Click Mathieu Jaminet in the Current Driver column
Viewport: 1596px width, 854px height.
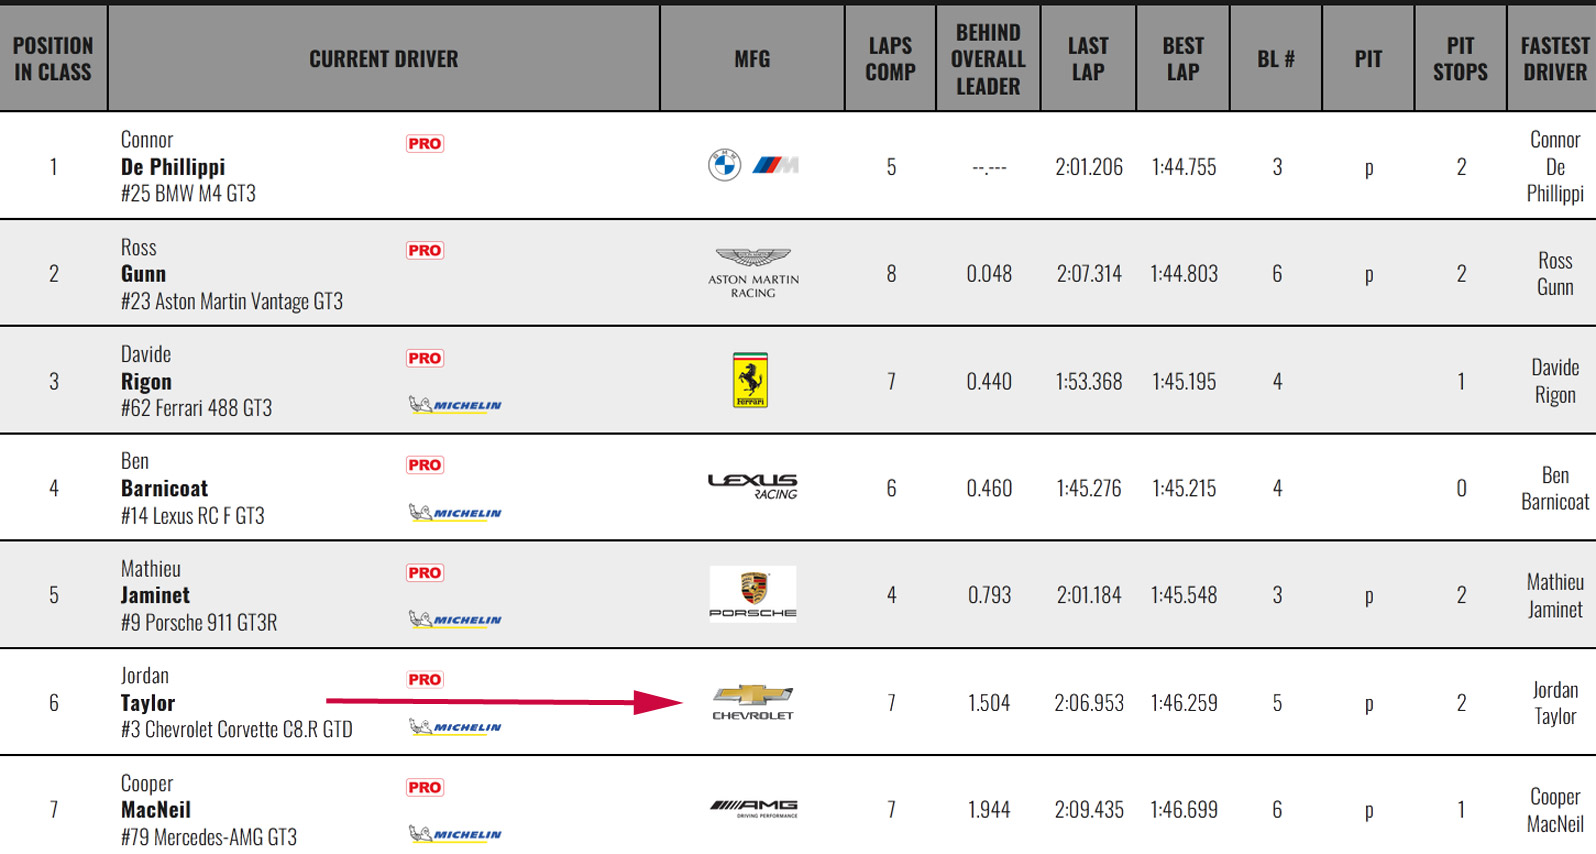coord(155,595)
